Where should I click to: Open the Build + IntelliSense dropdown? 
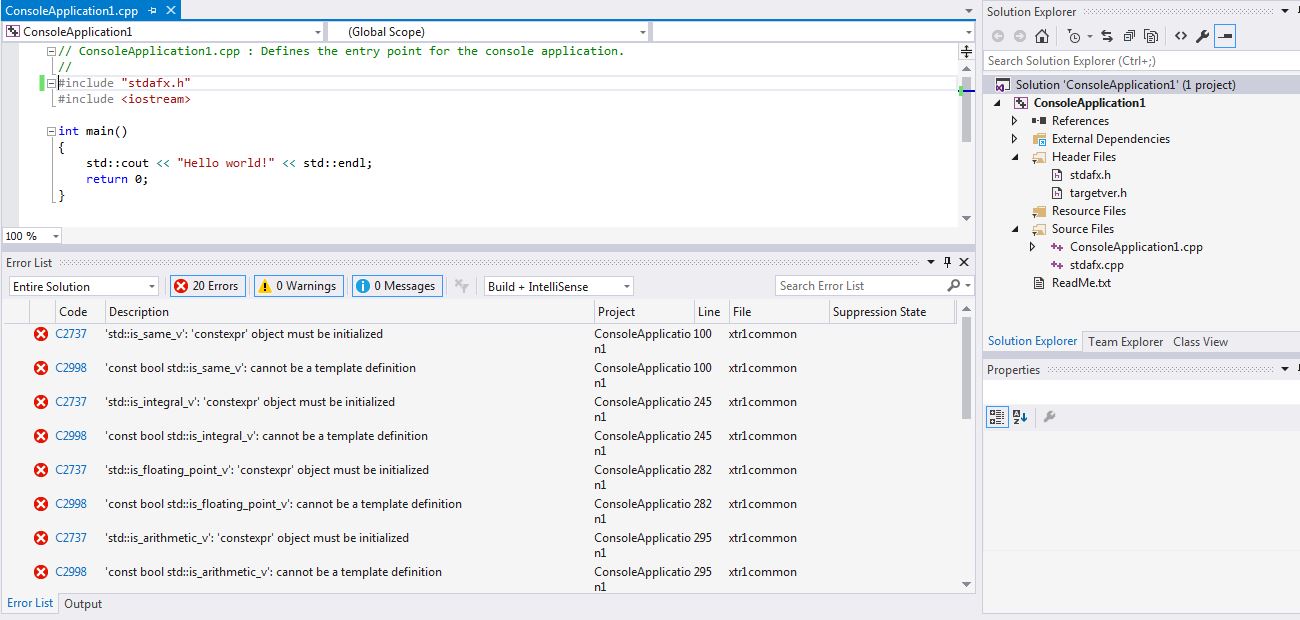click(558, 286)
